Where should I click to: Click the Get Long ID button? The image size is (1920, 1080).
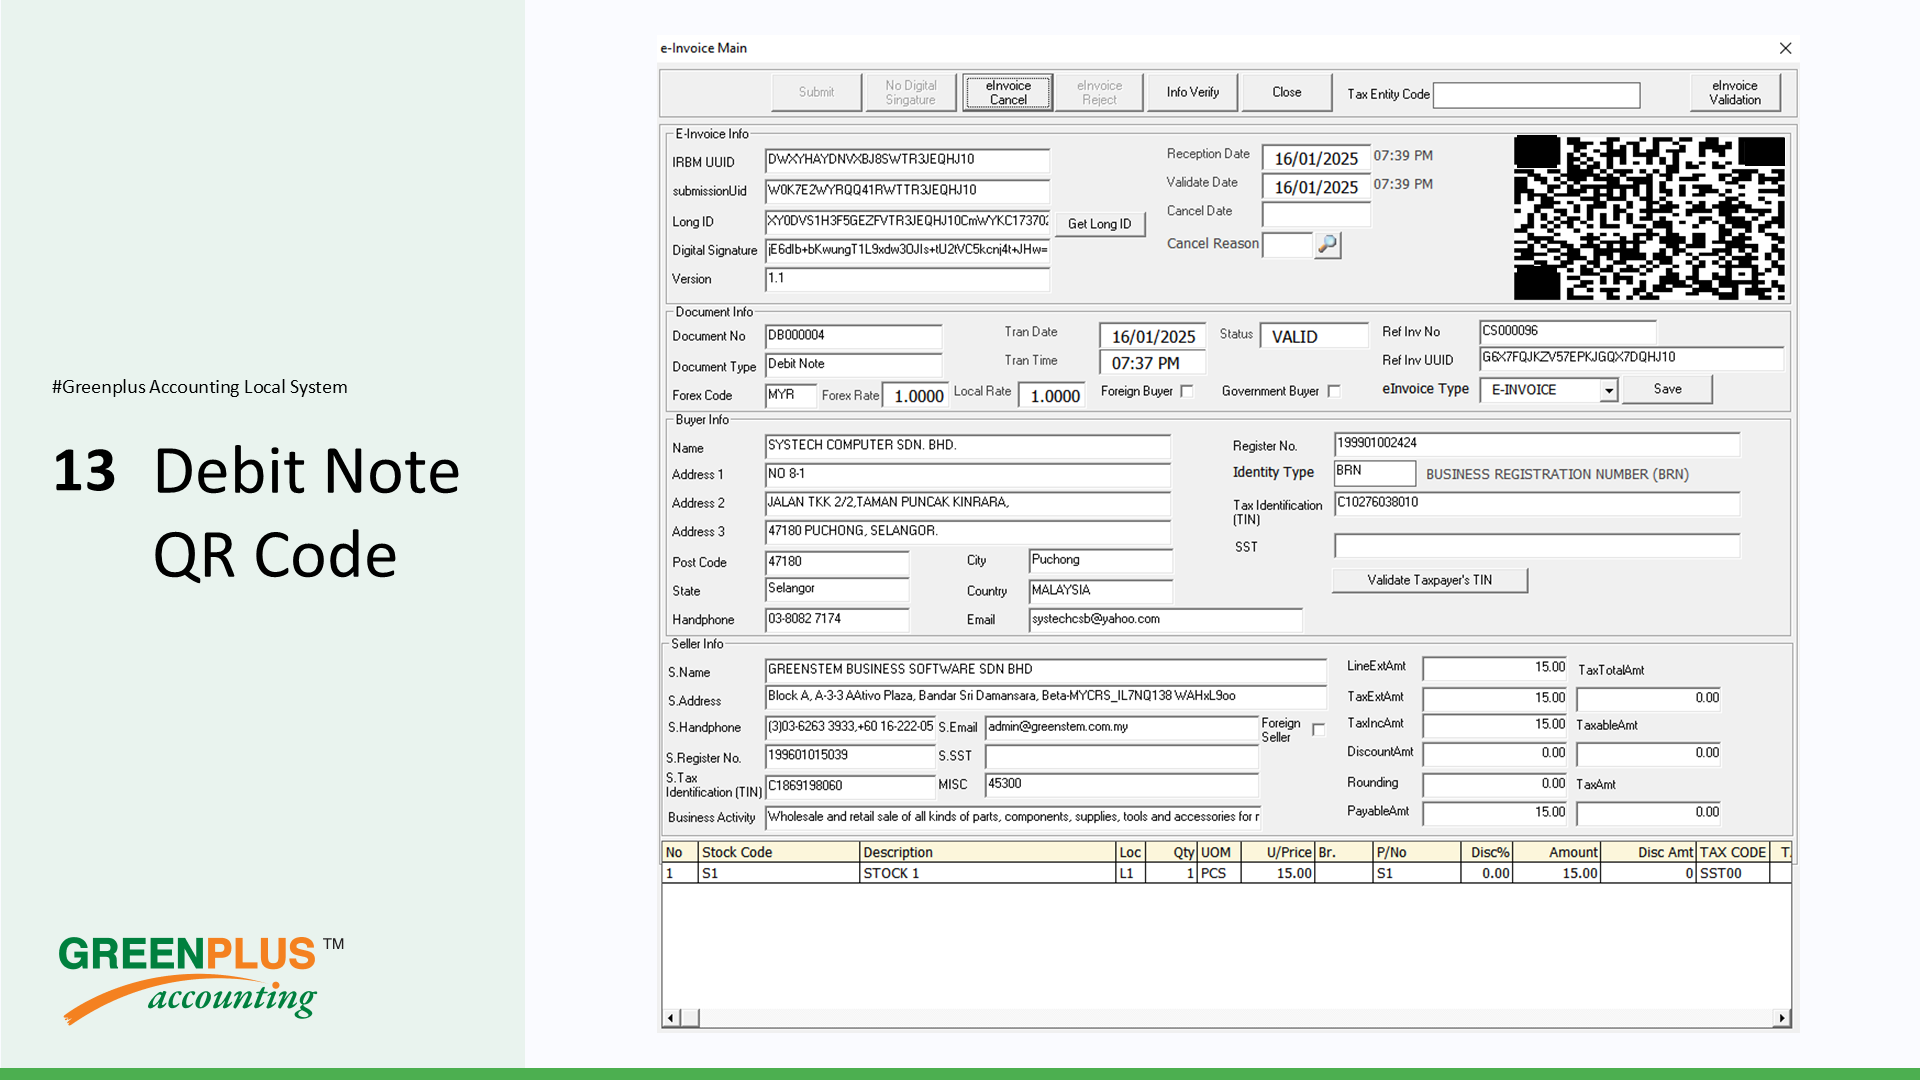tap(1099, 224)
